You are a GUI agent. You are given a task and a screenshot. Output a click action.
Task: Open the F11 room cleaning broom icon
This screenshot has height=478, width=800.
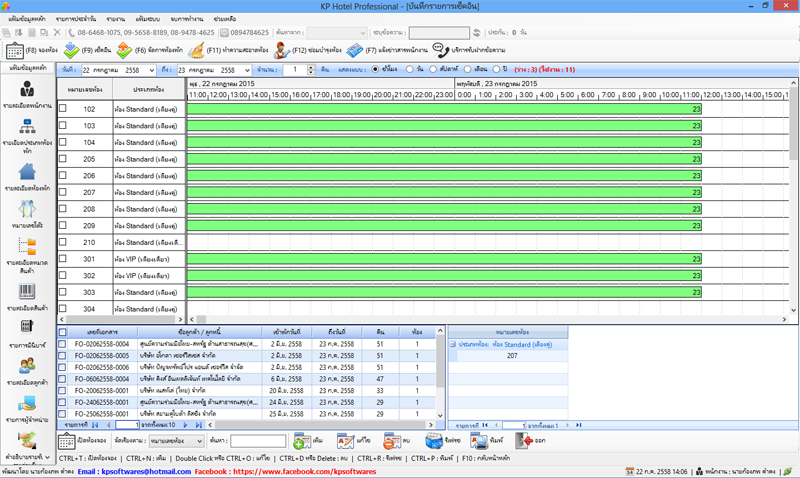click(x=196, y=51)
